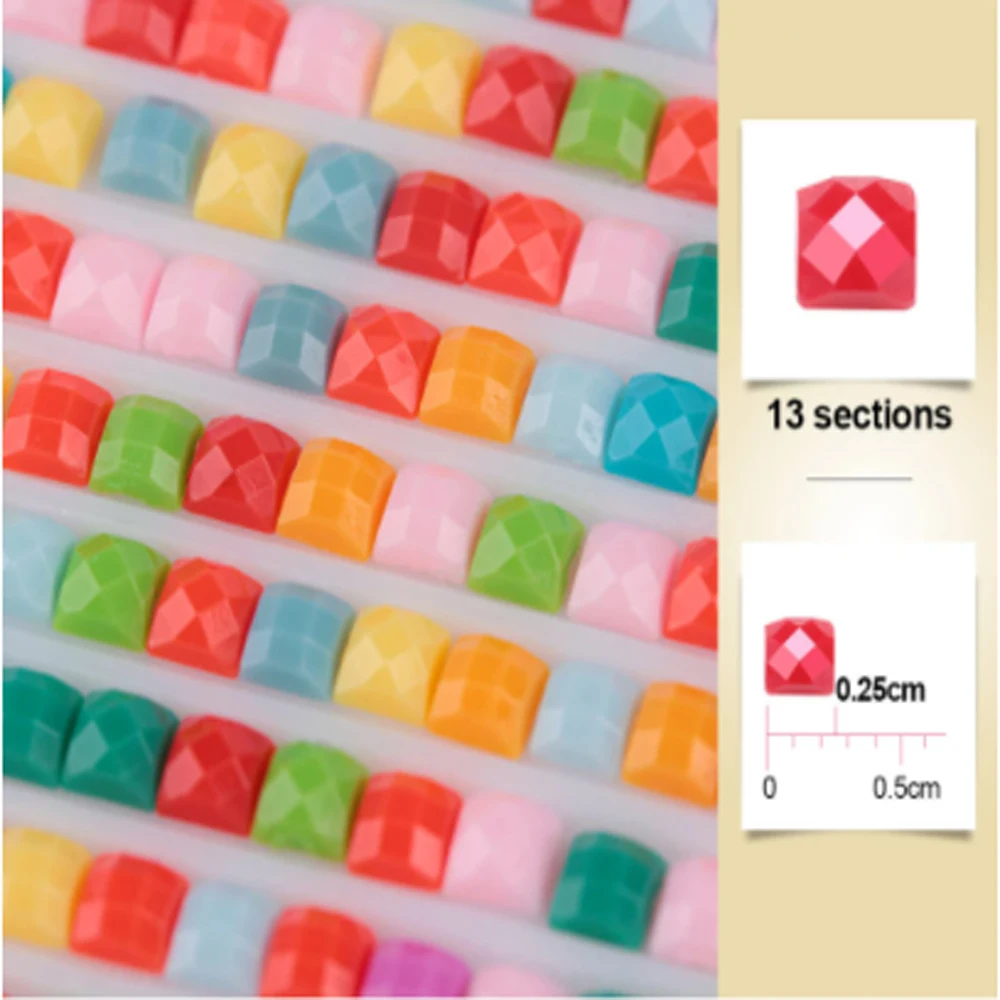The width and height of the screenshot is (1000, 1000).
Task: Click the "0" label under the ruler
Action: (770, 788)
